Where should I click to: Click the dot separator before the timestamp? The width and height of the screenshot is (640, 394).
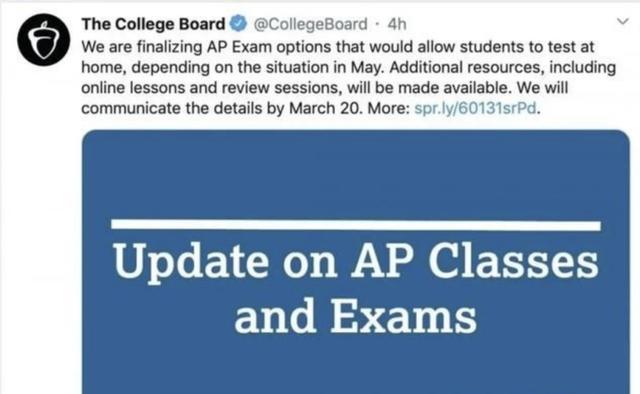click(377, 24)
